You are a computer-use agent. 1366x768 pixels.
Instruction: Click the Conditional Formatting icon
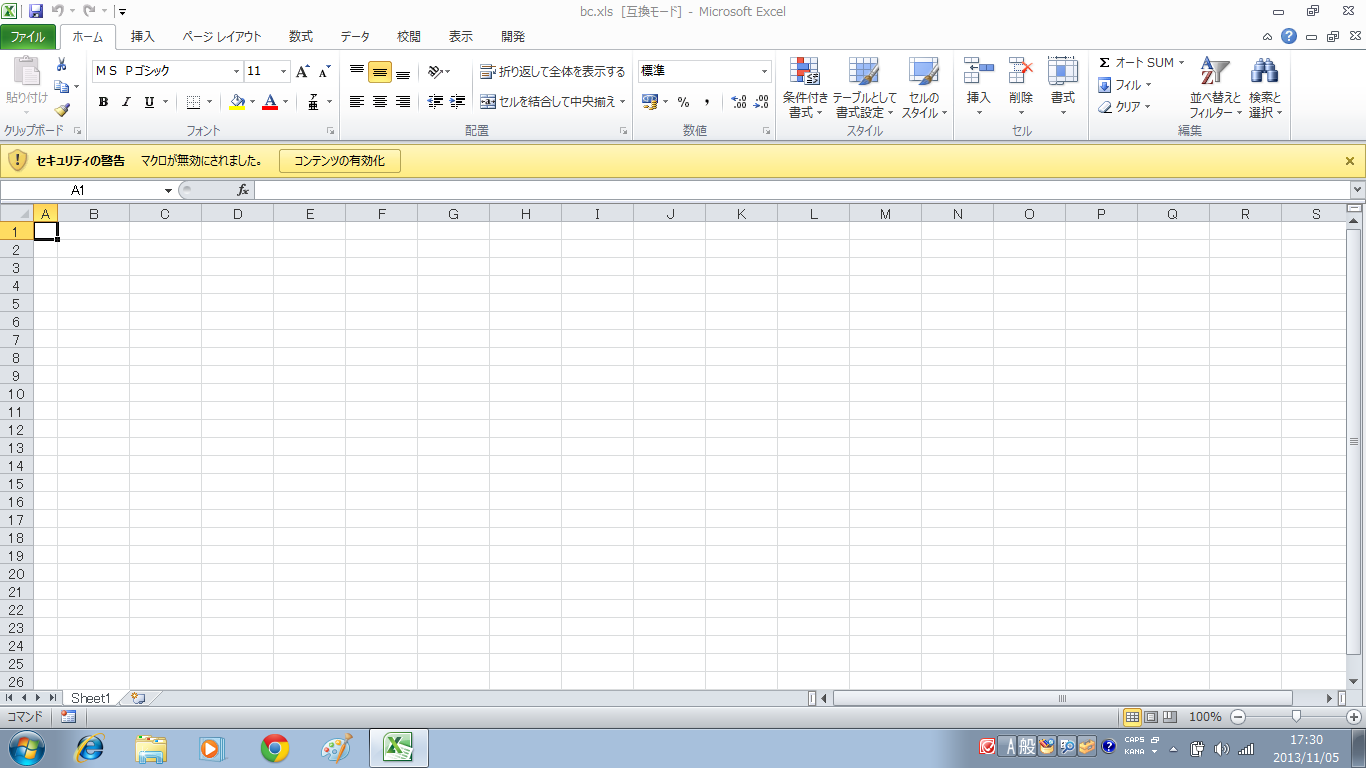[805, 71]
